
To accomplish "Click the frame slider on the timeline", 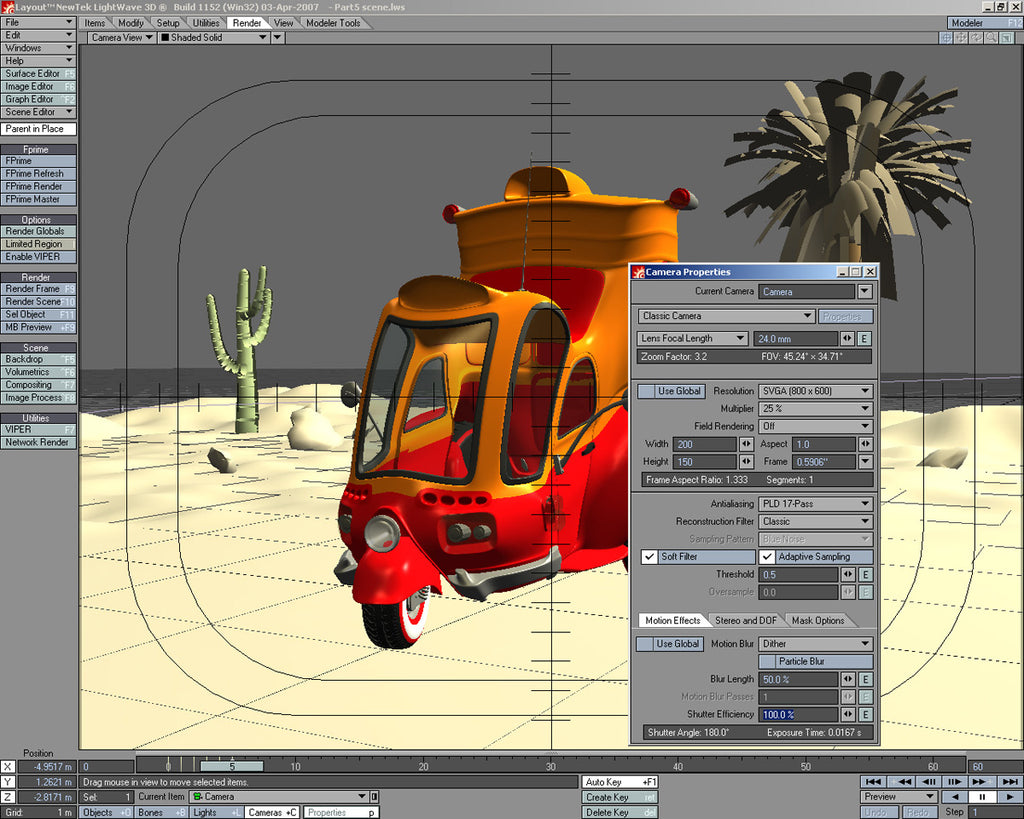I will tap(232, 765).
